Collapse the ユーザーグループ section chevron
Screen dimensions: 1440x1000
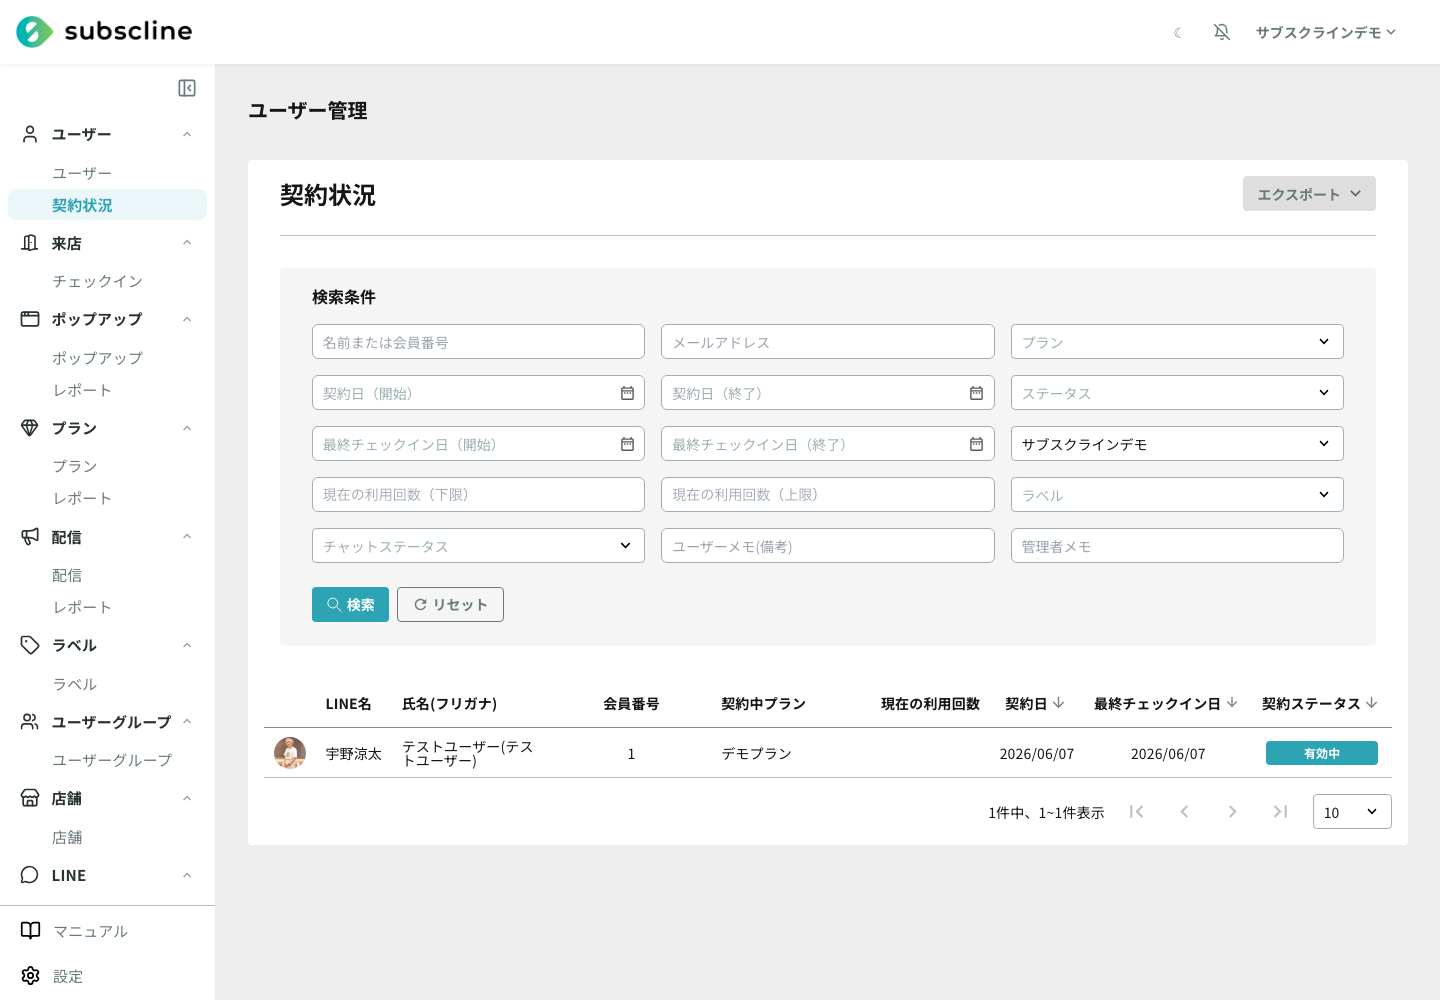(x=187, y=722)
